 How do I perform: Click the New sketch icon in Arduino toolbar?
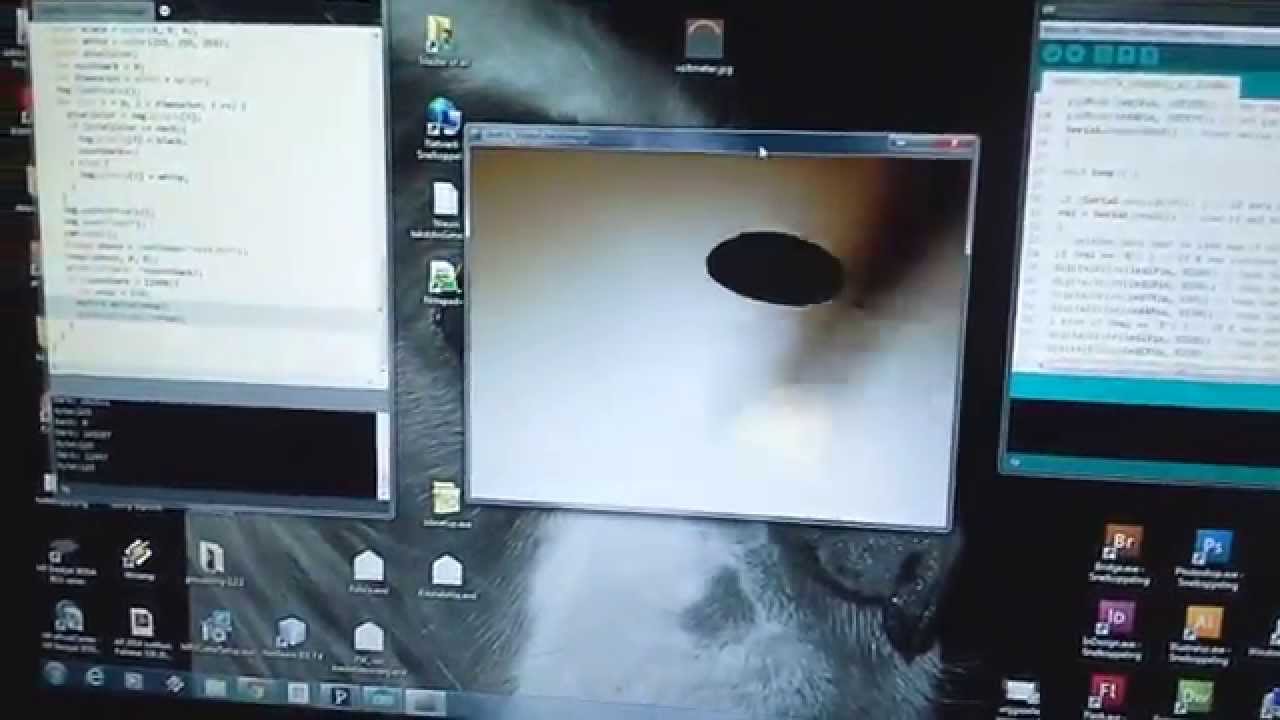click(x=1103, y=55)
